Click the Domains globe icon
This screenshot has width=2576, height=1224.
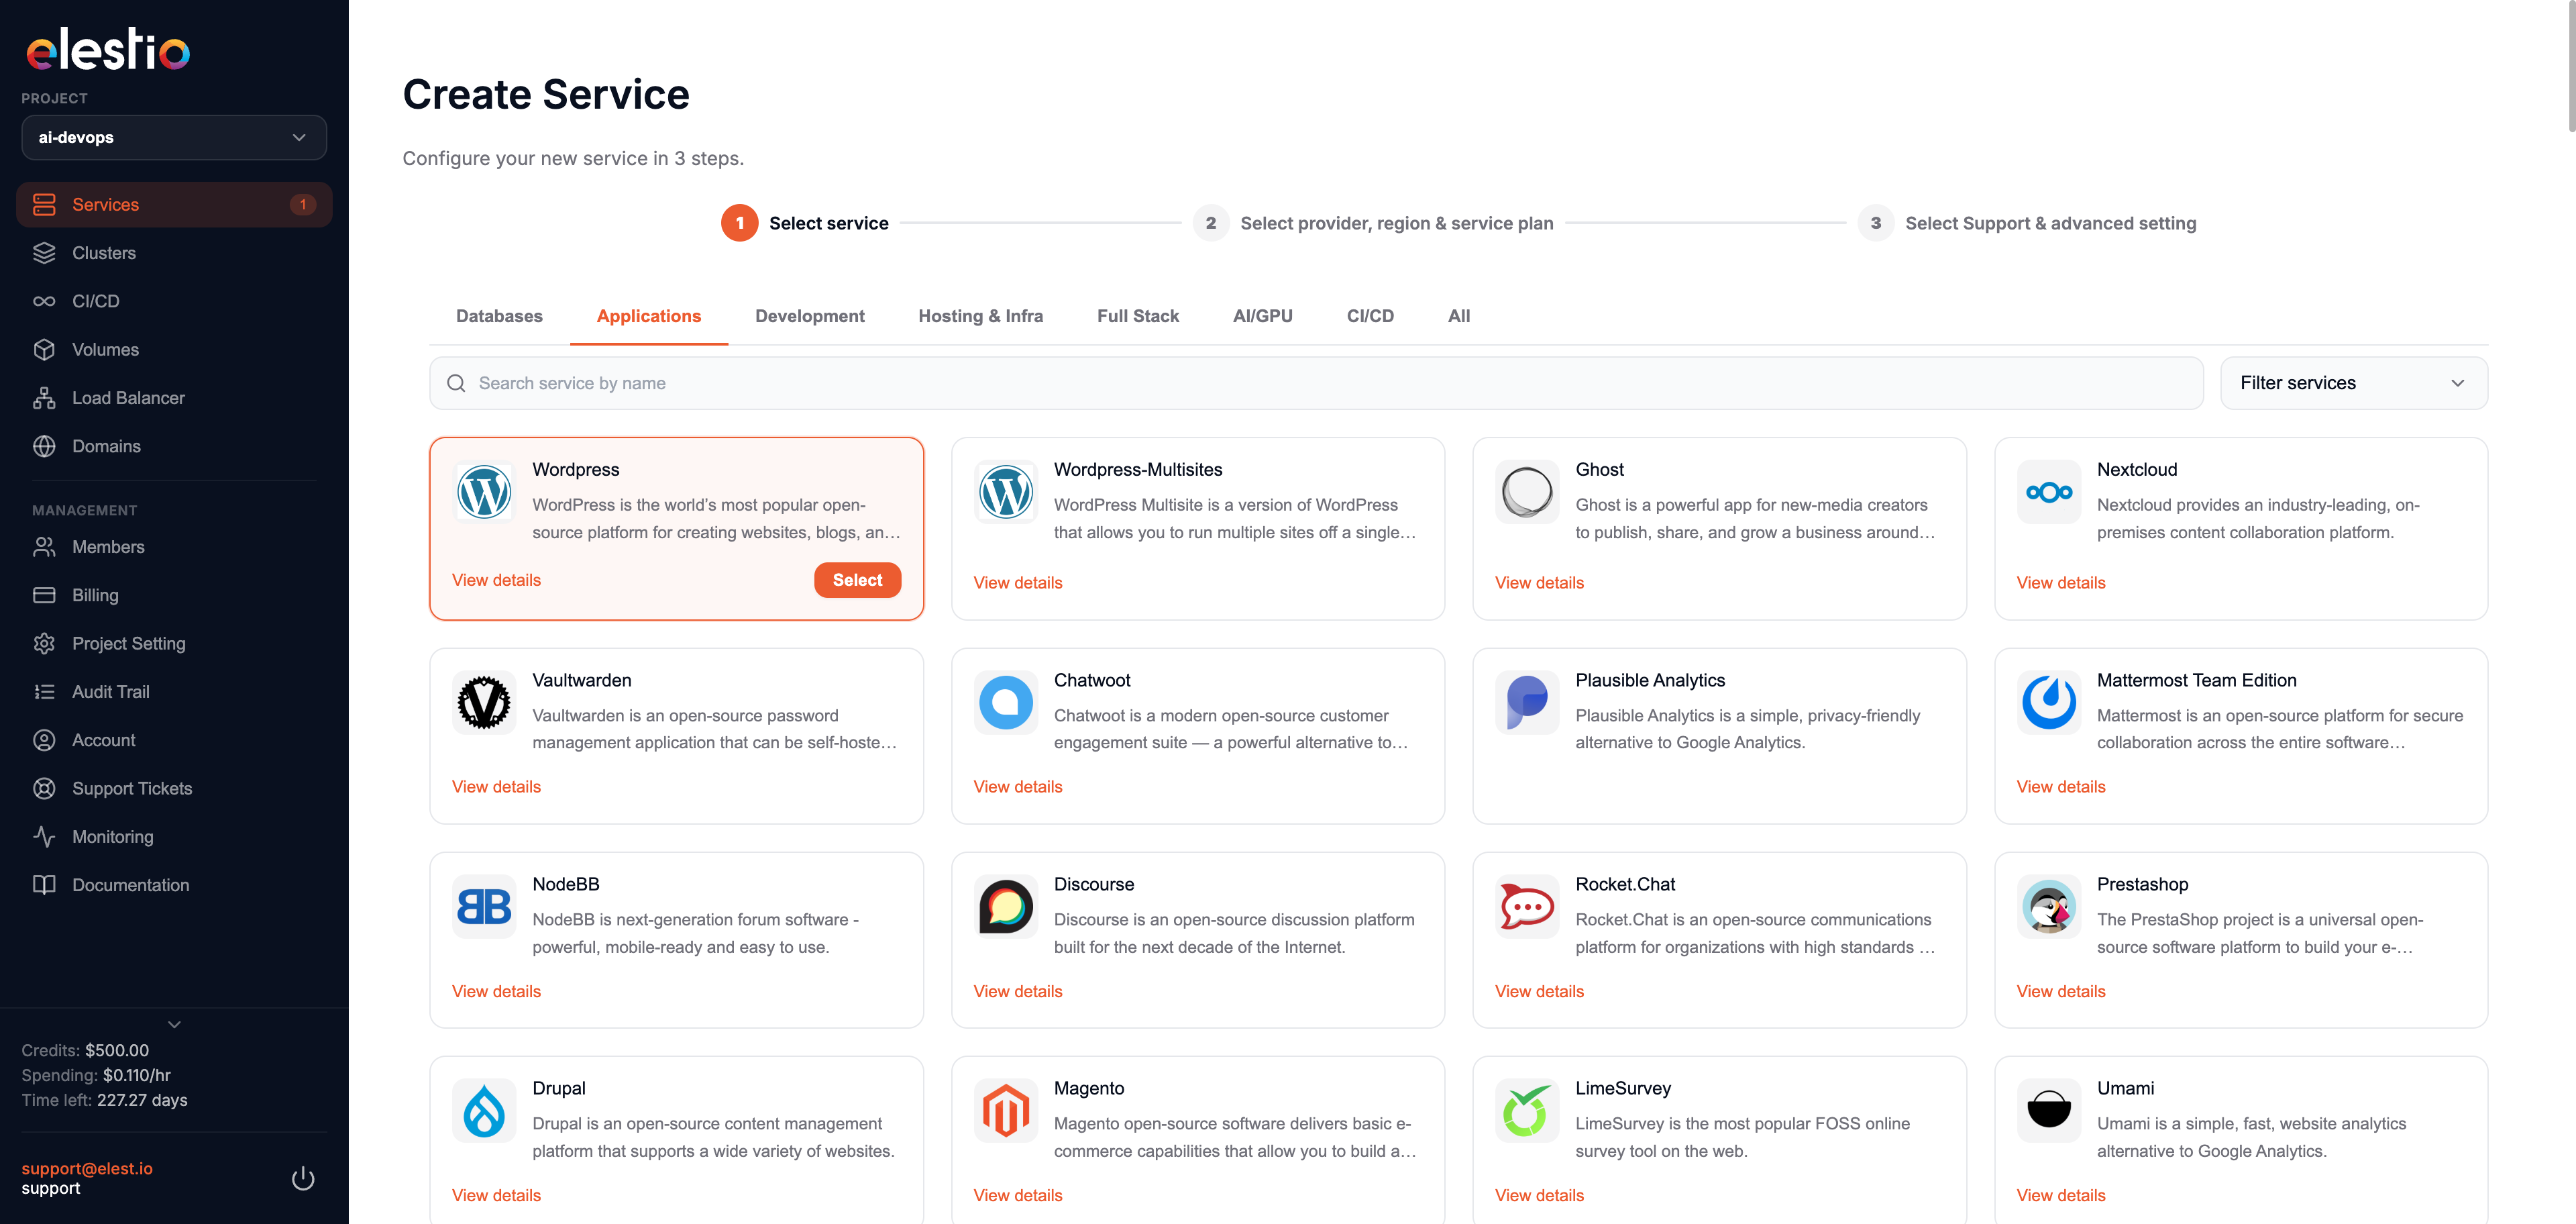(x=44, y=446)
